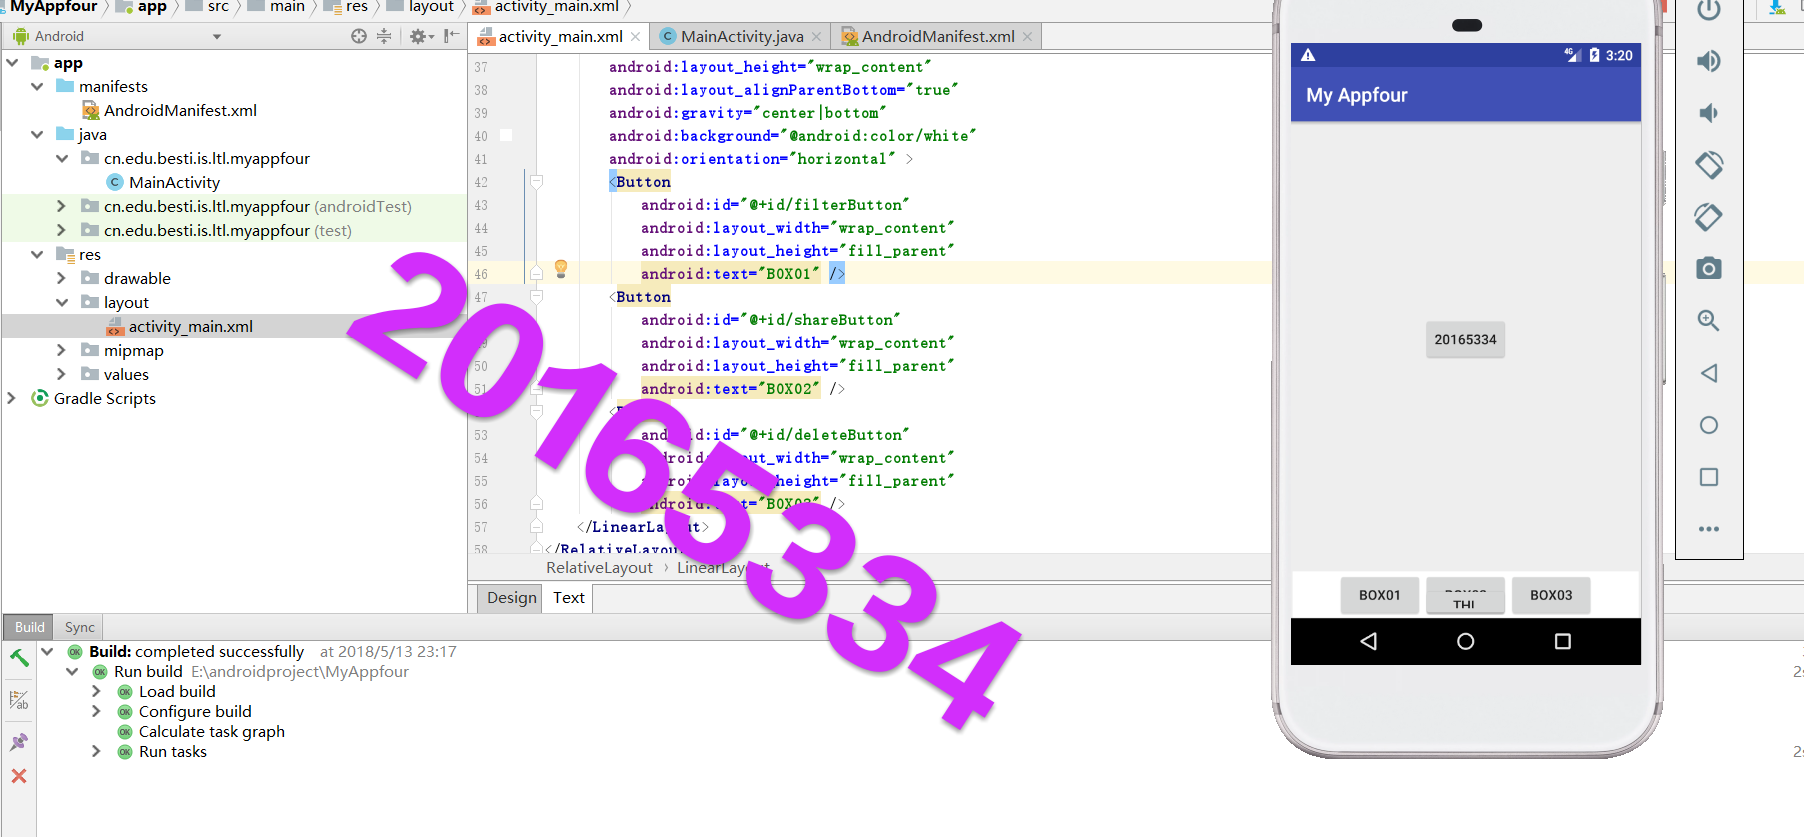This screenshot has width=1804, height=837.
Task: Close the MainActivity.java editor tab
Action: point(816,37)
